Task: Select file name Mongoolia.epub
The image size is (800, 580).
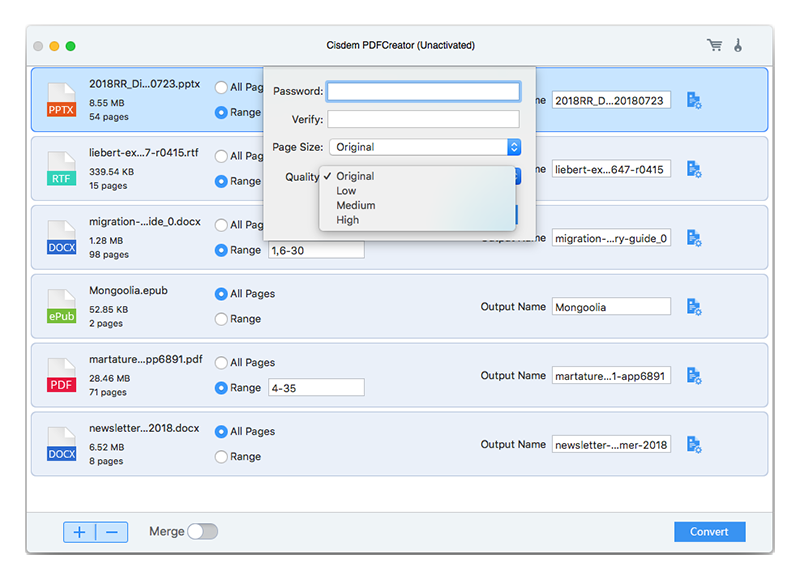Action: point(128,290)
